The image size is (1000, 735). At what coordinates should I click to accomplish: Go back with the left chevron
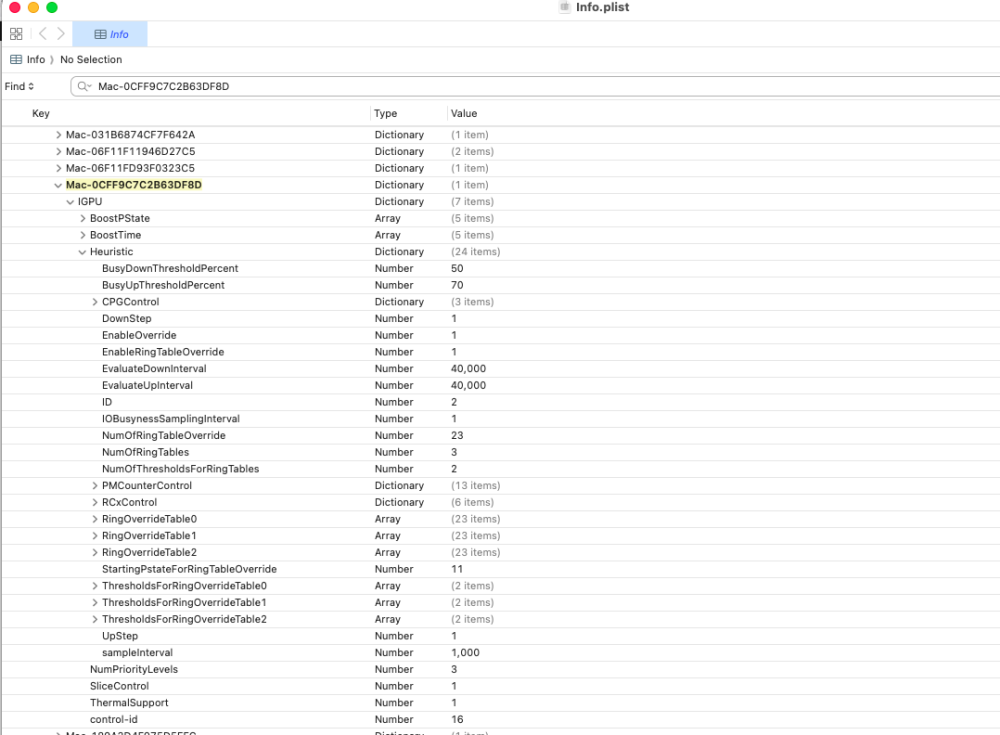coord(43,34)
